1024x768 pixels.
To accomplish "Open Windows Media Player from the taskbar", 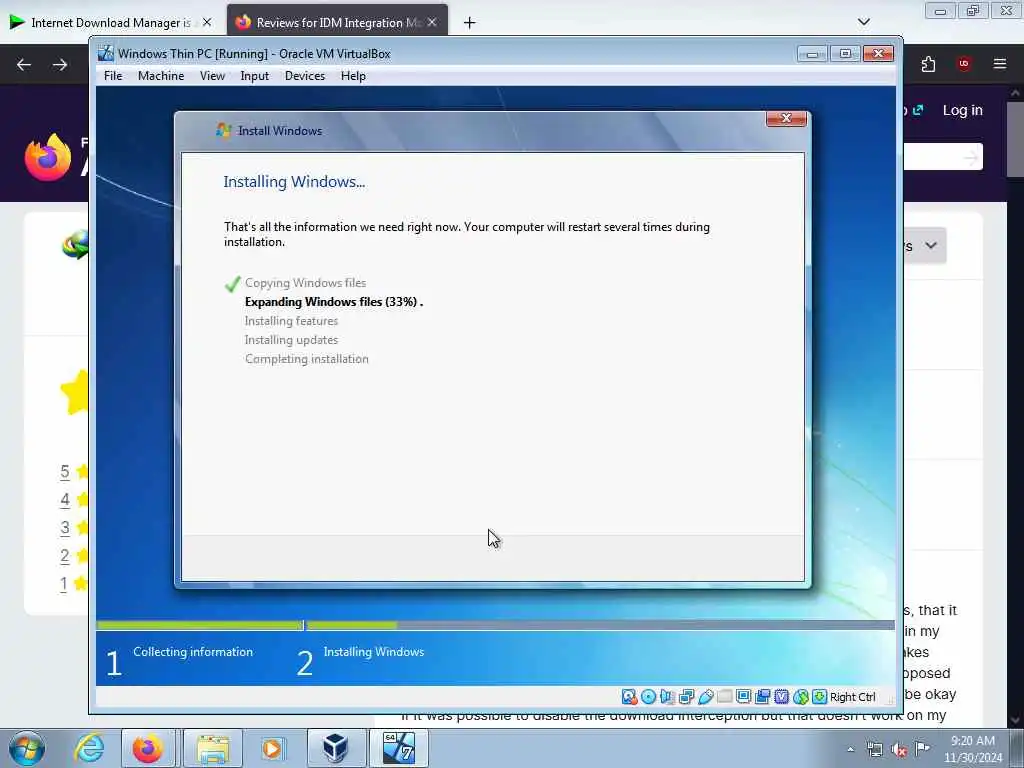I will click(272, 748).
